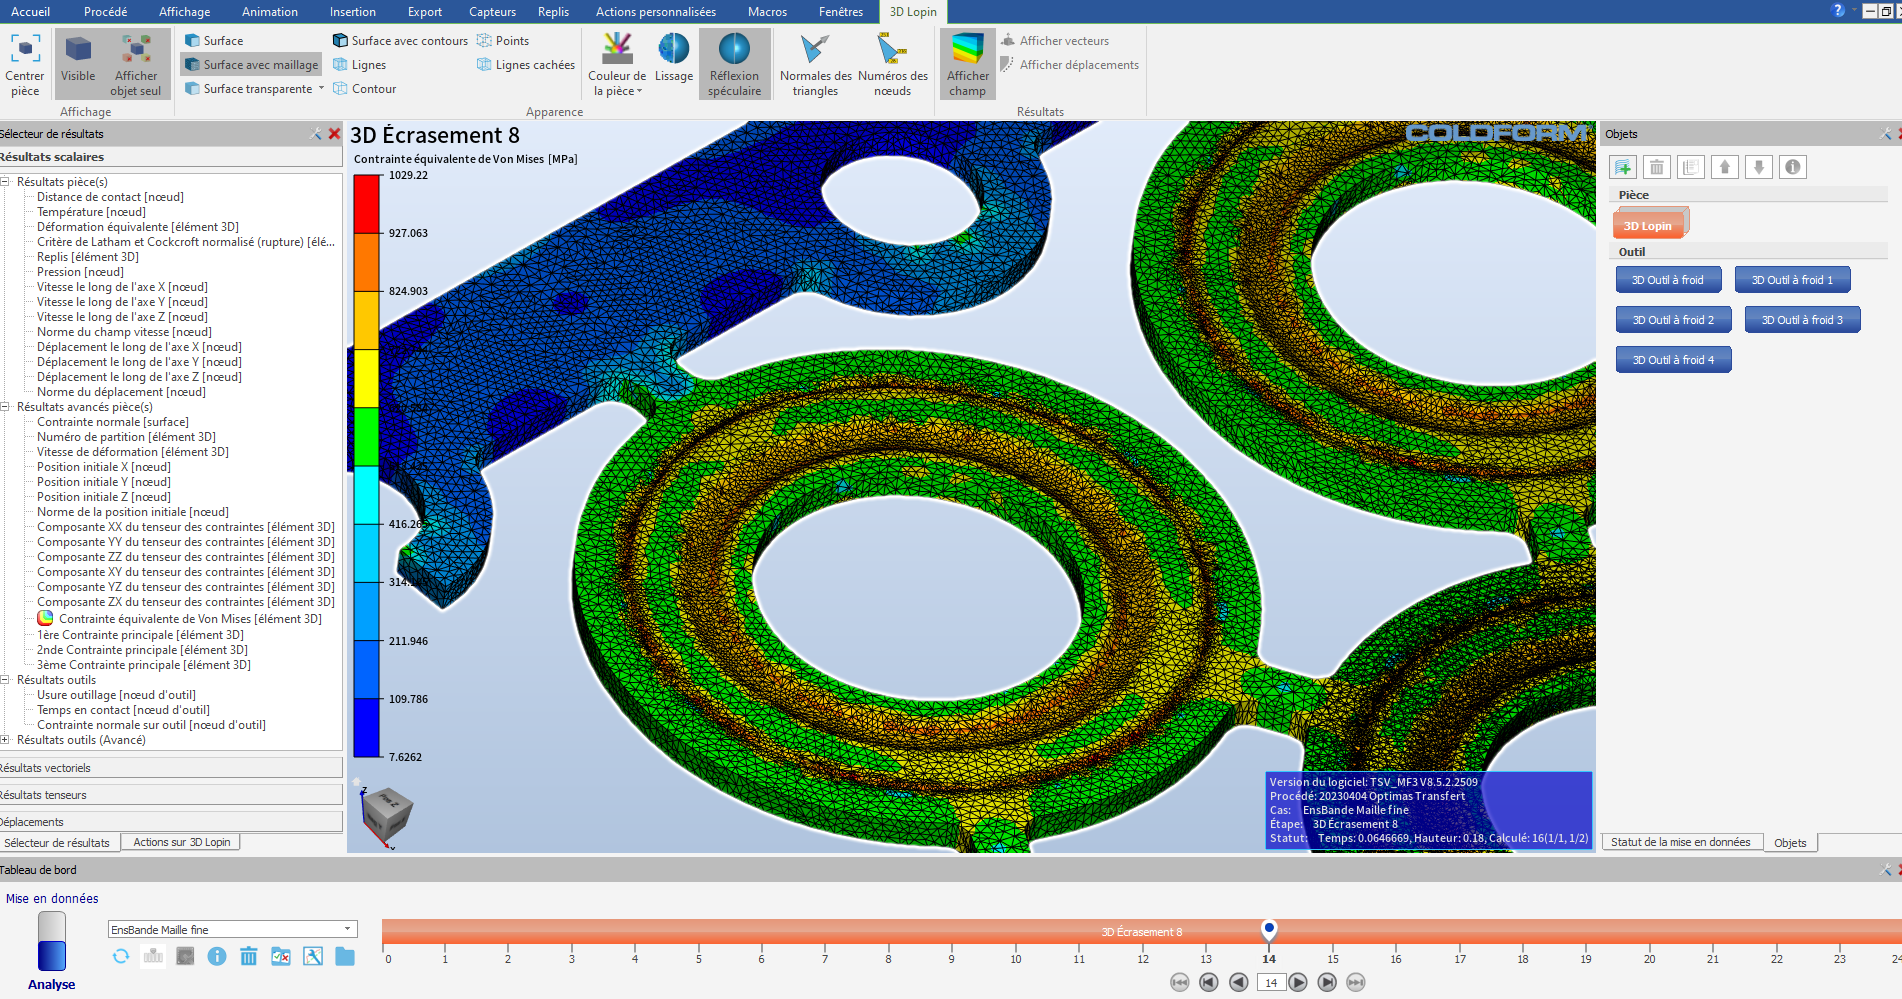
Task: Open the EnsBande Maille fine dropdown
Action: pyautogui.click(x=347, y=929)
